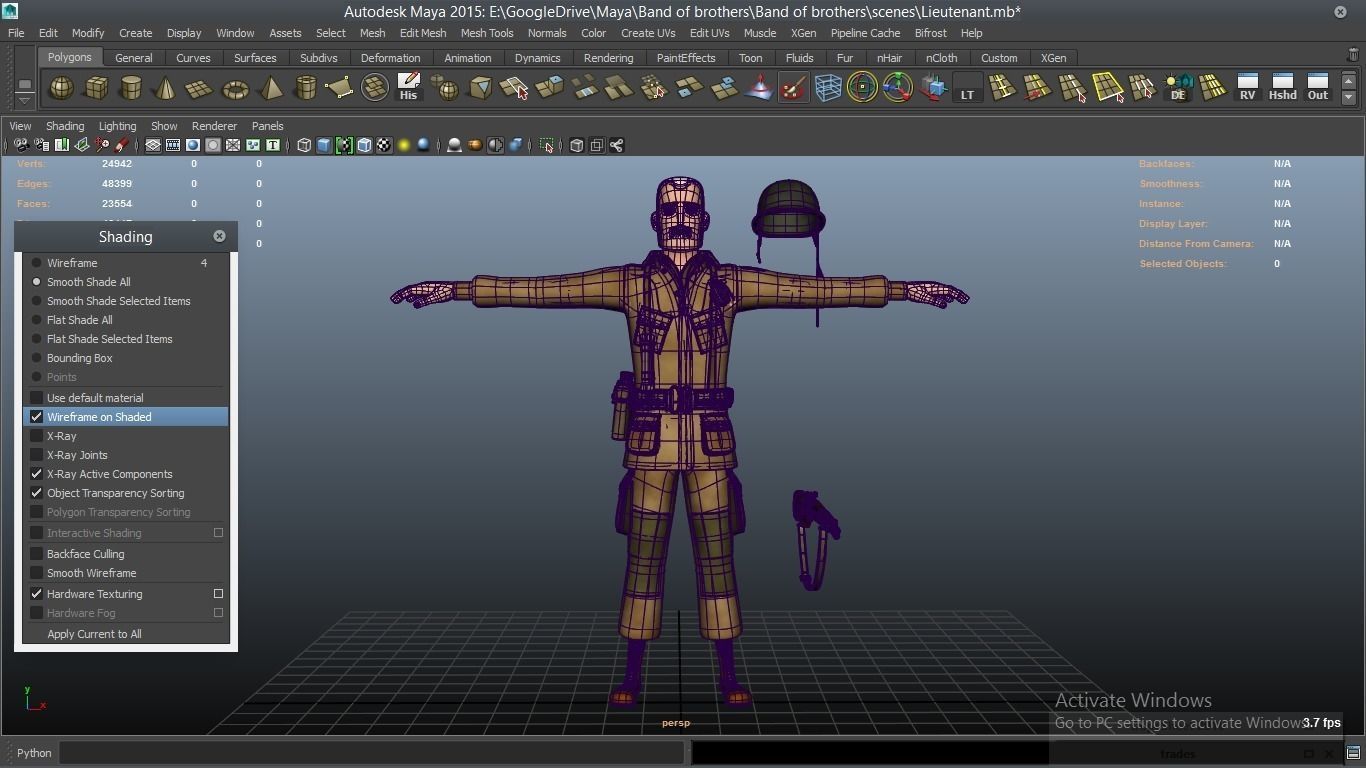Click the smooth shade all blue cube icon

(324, 145)
